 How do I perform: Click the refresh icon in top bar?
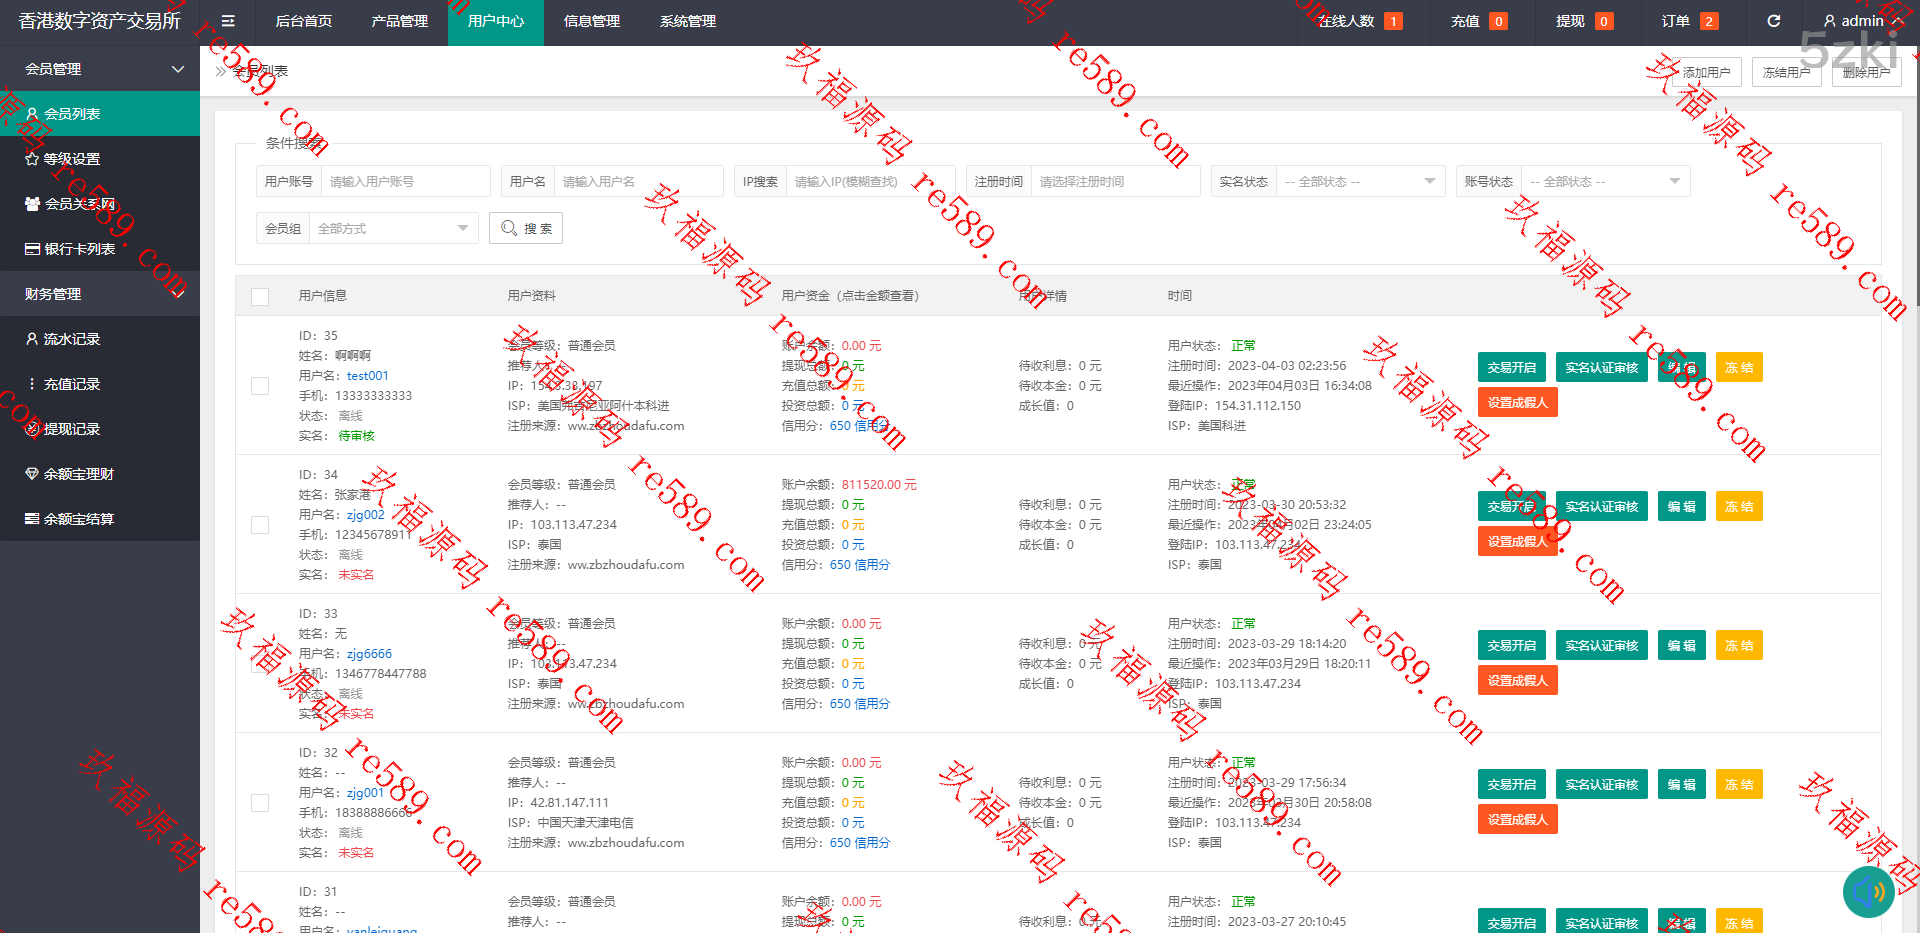pos(1773,21)
